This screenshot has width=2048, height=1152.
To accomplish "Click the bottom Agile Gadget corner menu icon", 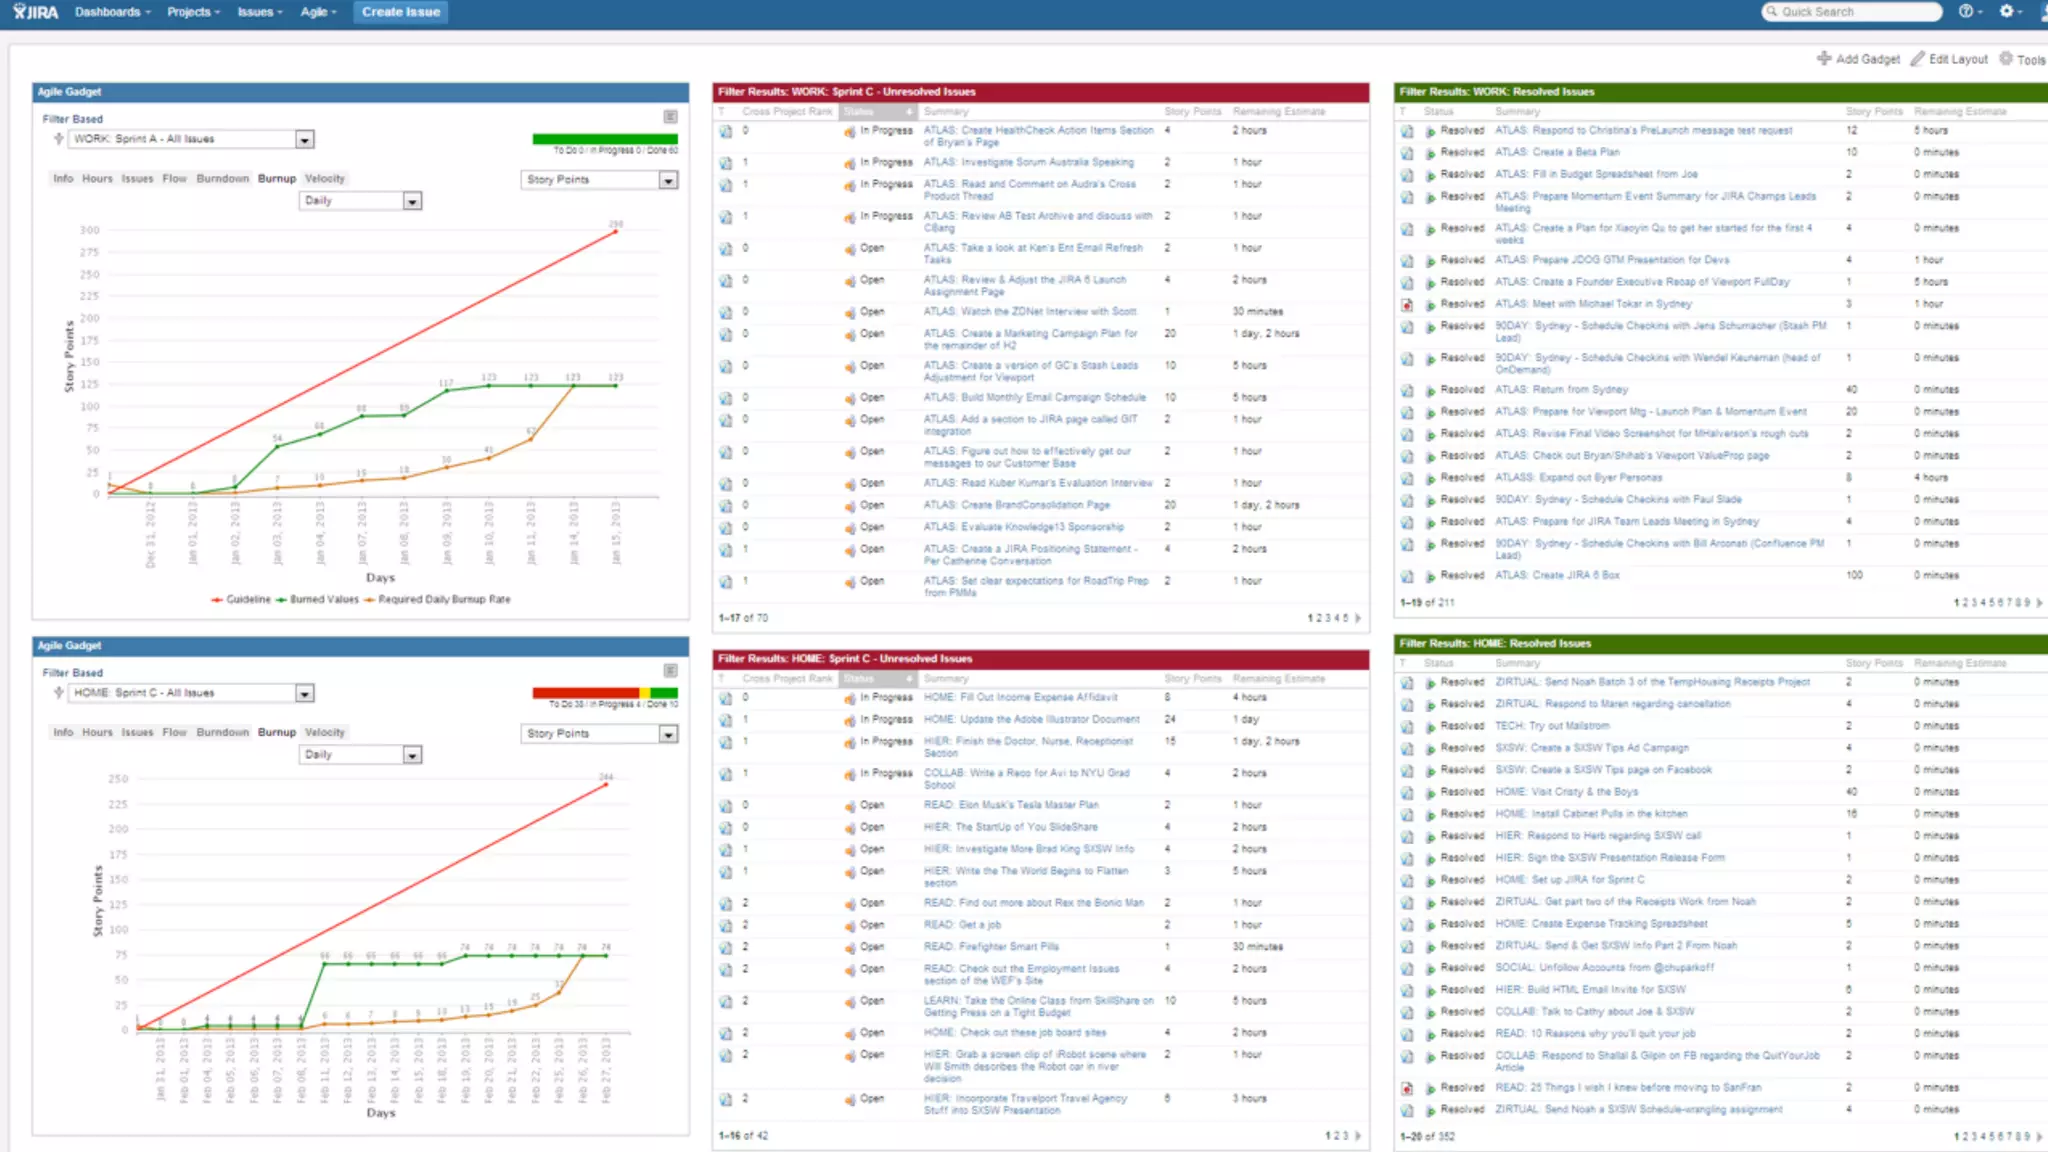I will (x=670, y=671).
